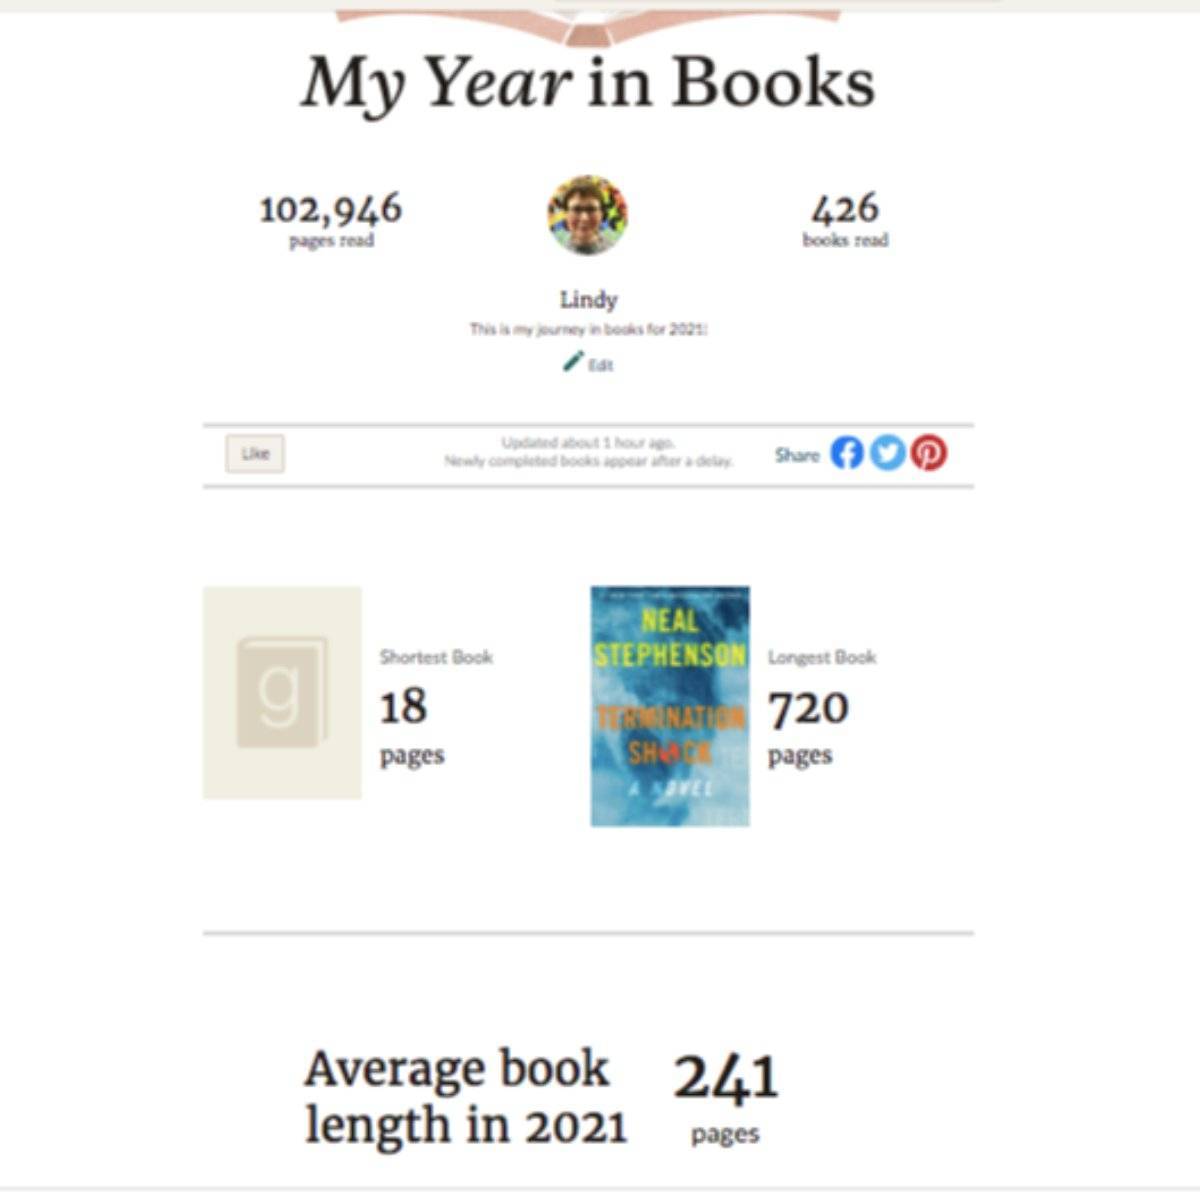Click the journey in books for 2021 description
Screen dimensions: 1200x1200
click(x=588, y=329)
